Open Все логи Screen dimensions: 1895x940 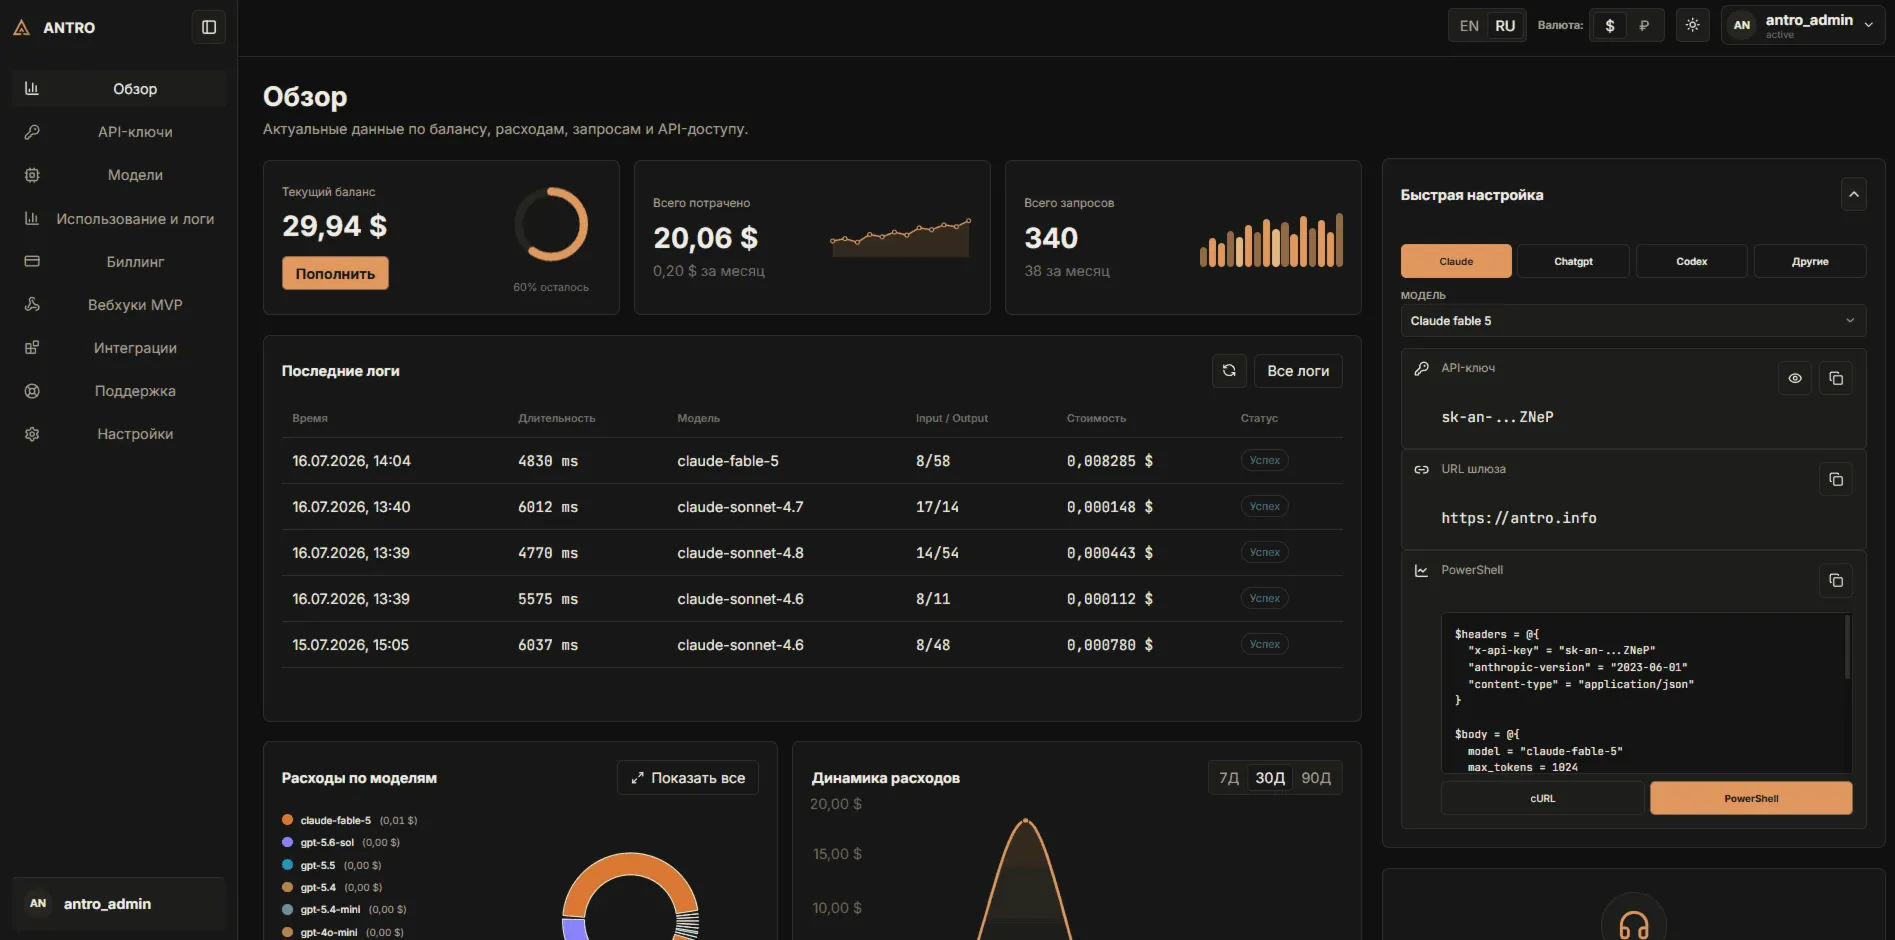coord(1298,370)
